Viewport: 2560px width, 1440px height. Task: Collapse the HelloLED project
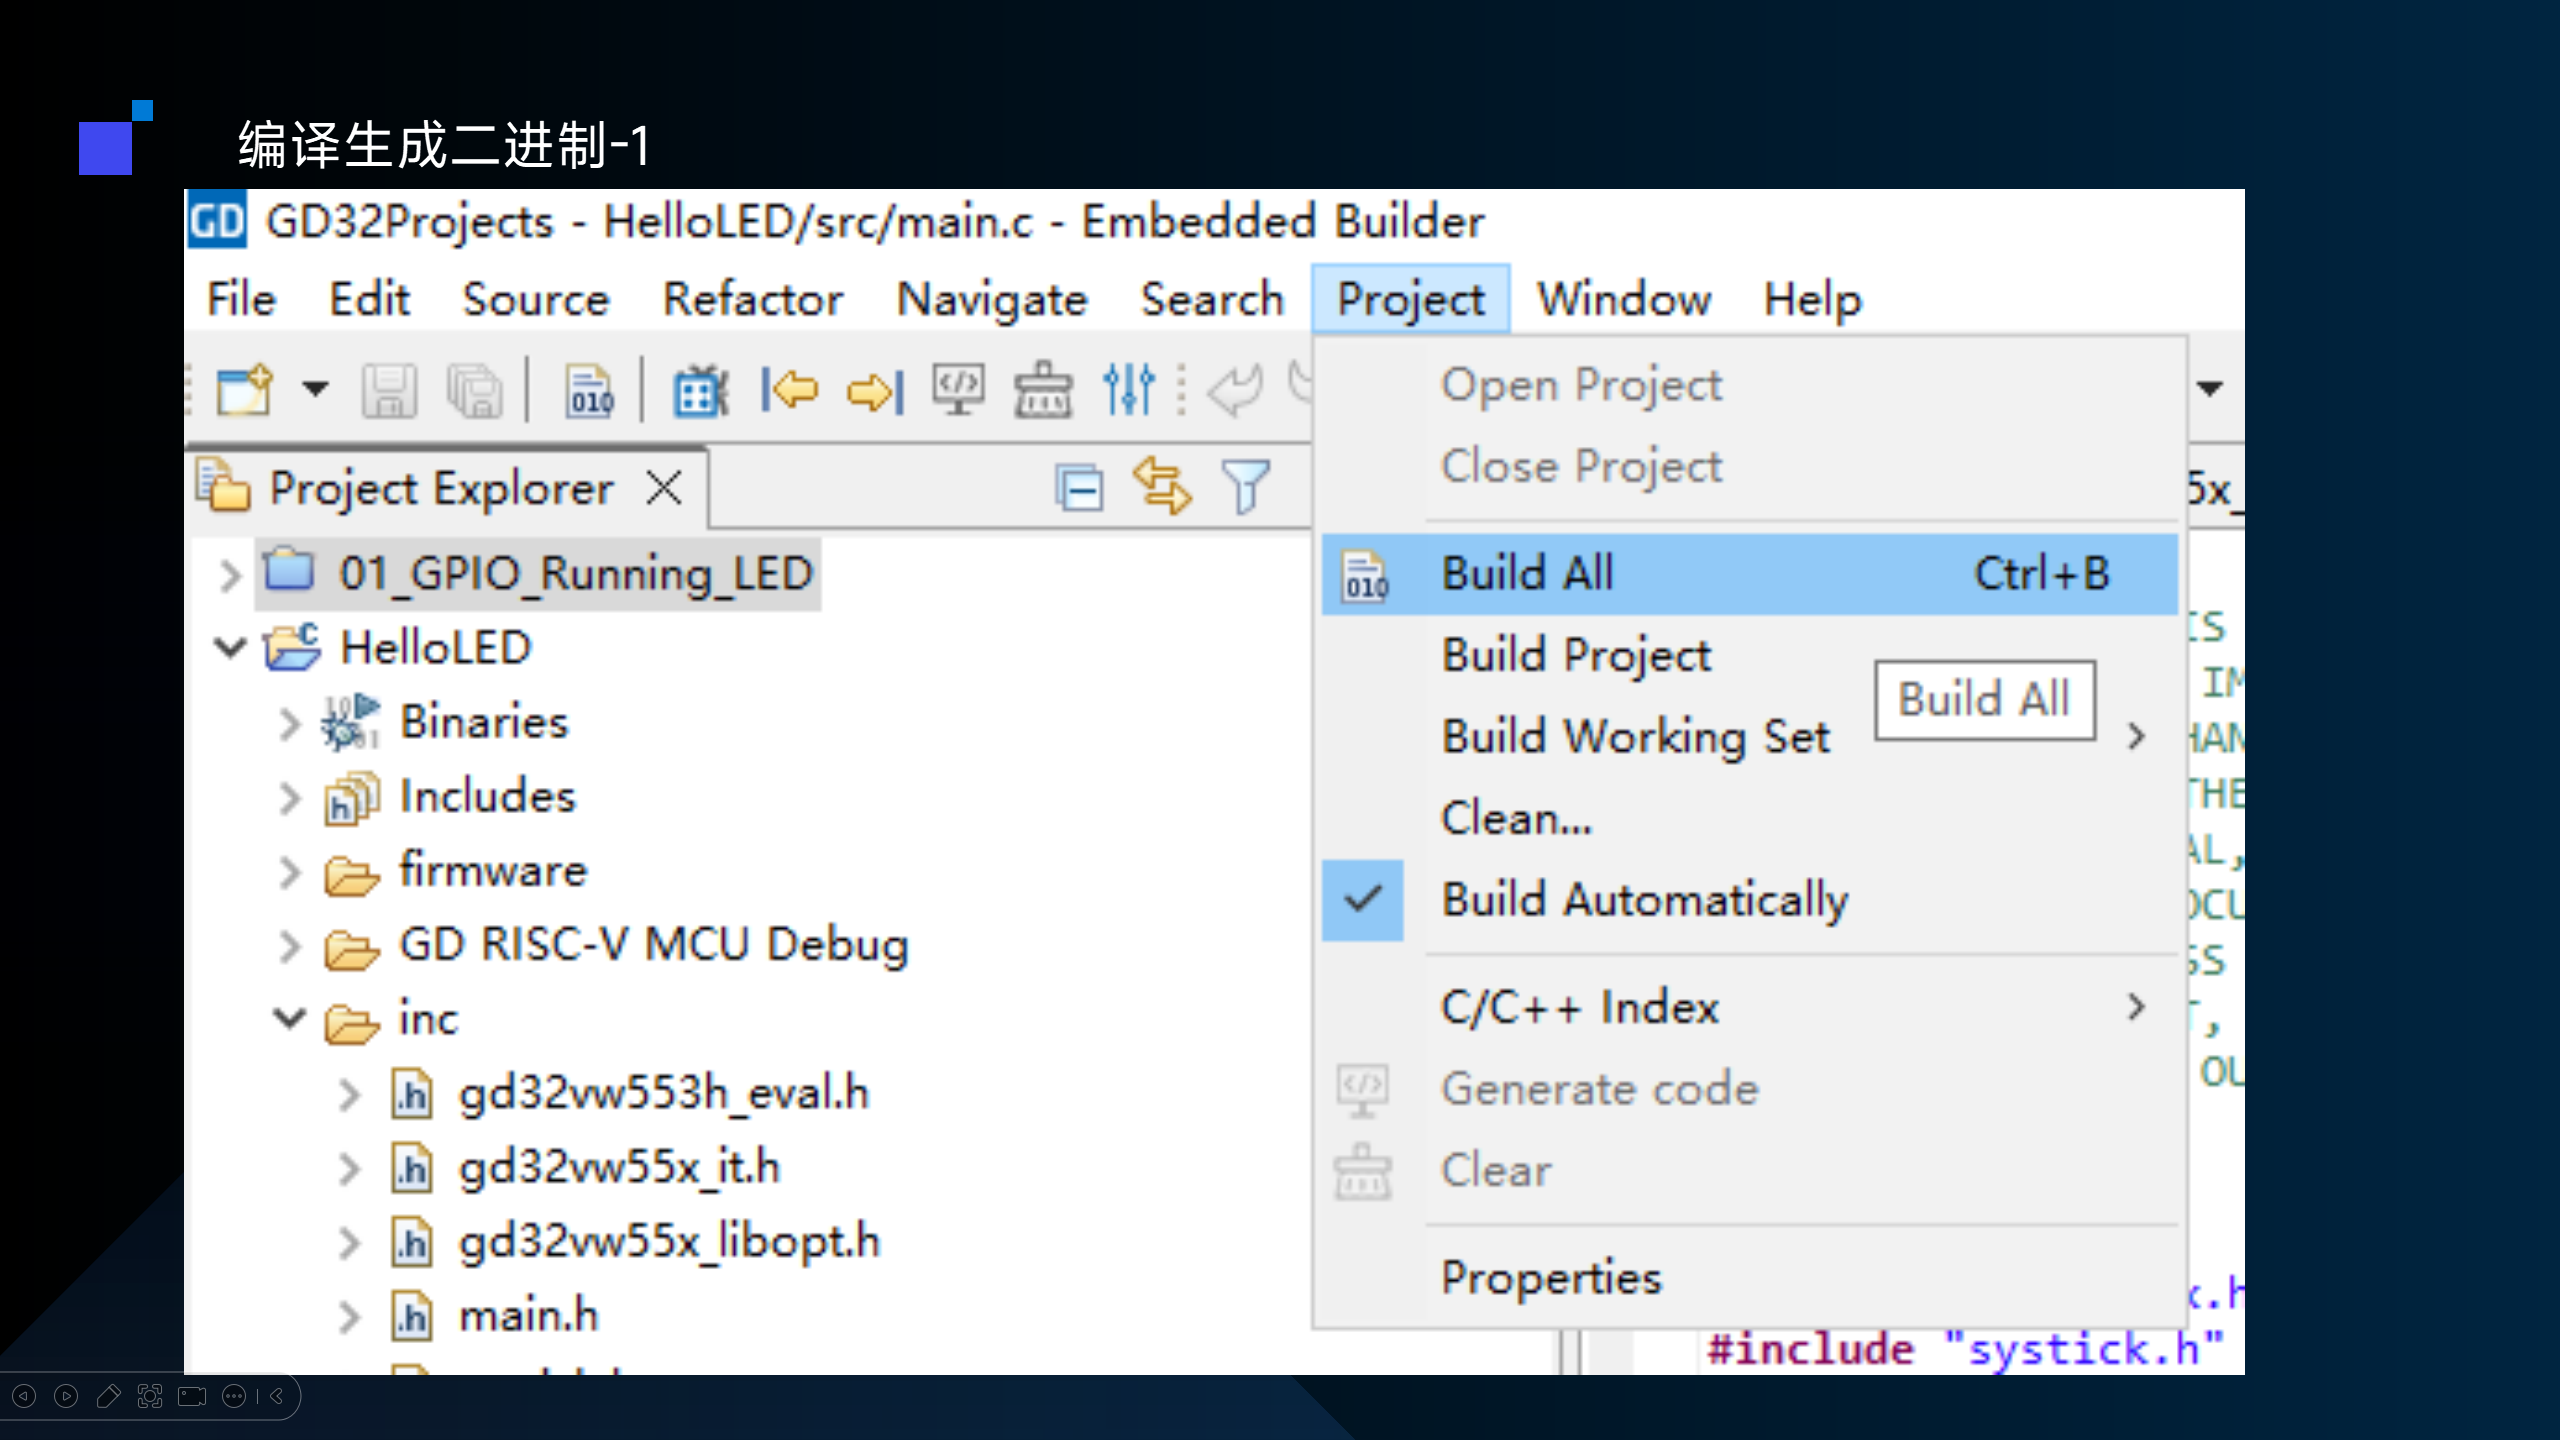(x=230, y=647)
